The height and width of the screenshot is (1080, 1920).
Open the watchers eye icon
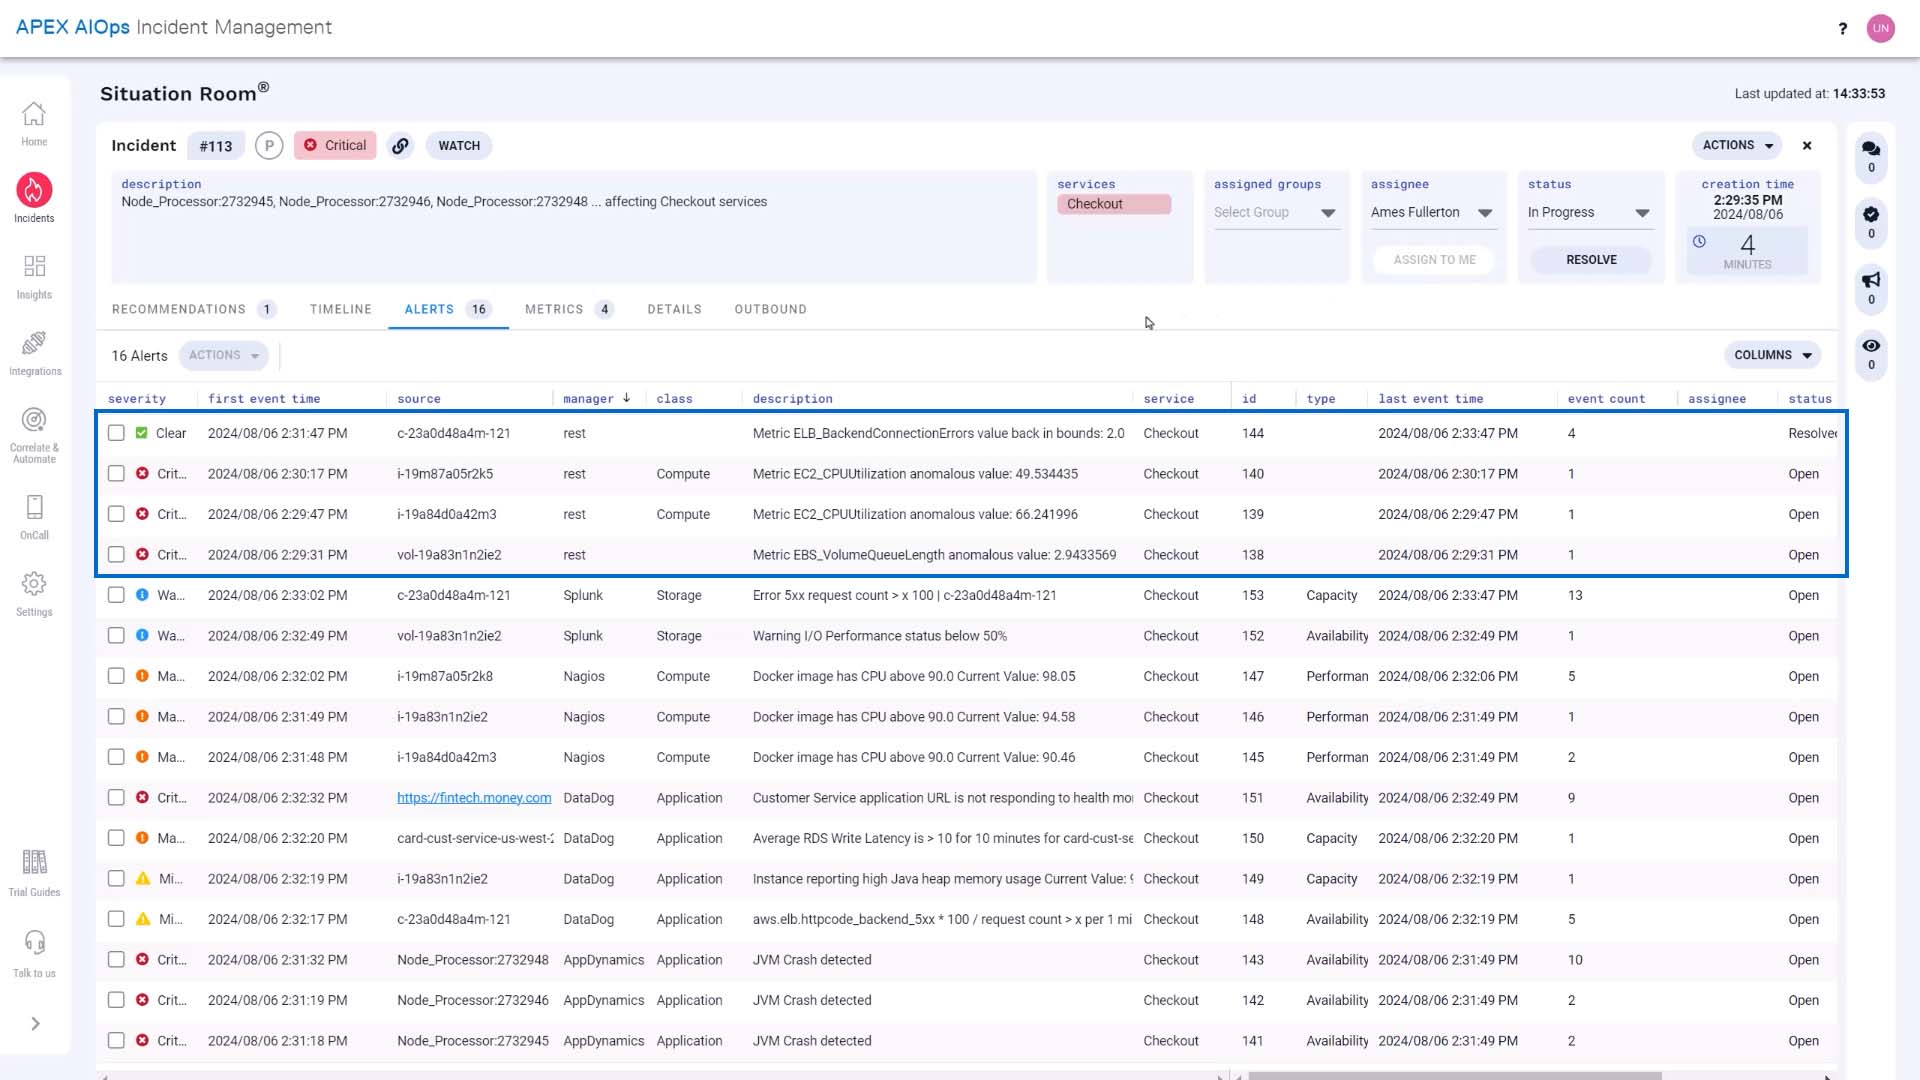click(x=1871, y=346)
